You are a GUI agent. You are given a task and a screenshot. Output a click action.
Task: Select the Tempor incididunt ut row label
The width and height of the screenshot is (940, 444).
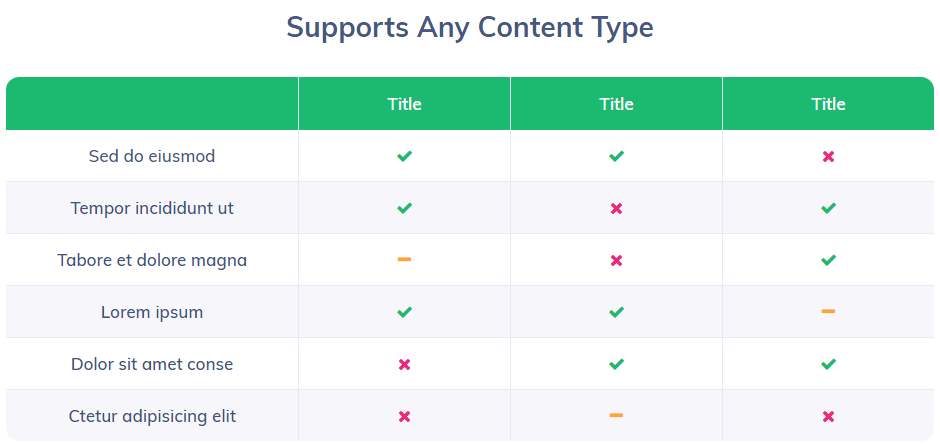[152, 209]
